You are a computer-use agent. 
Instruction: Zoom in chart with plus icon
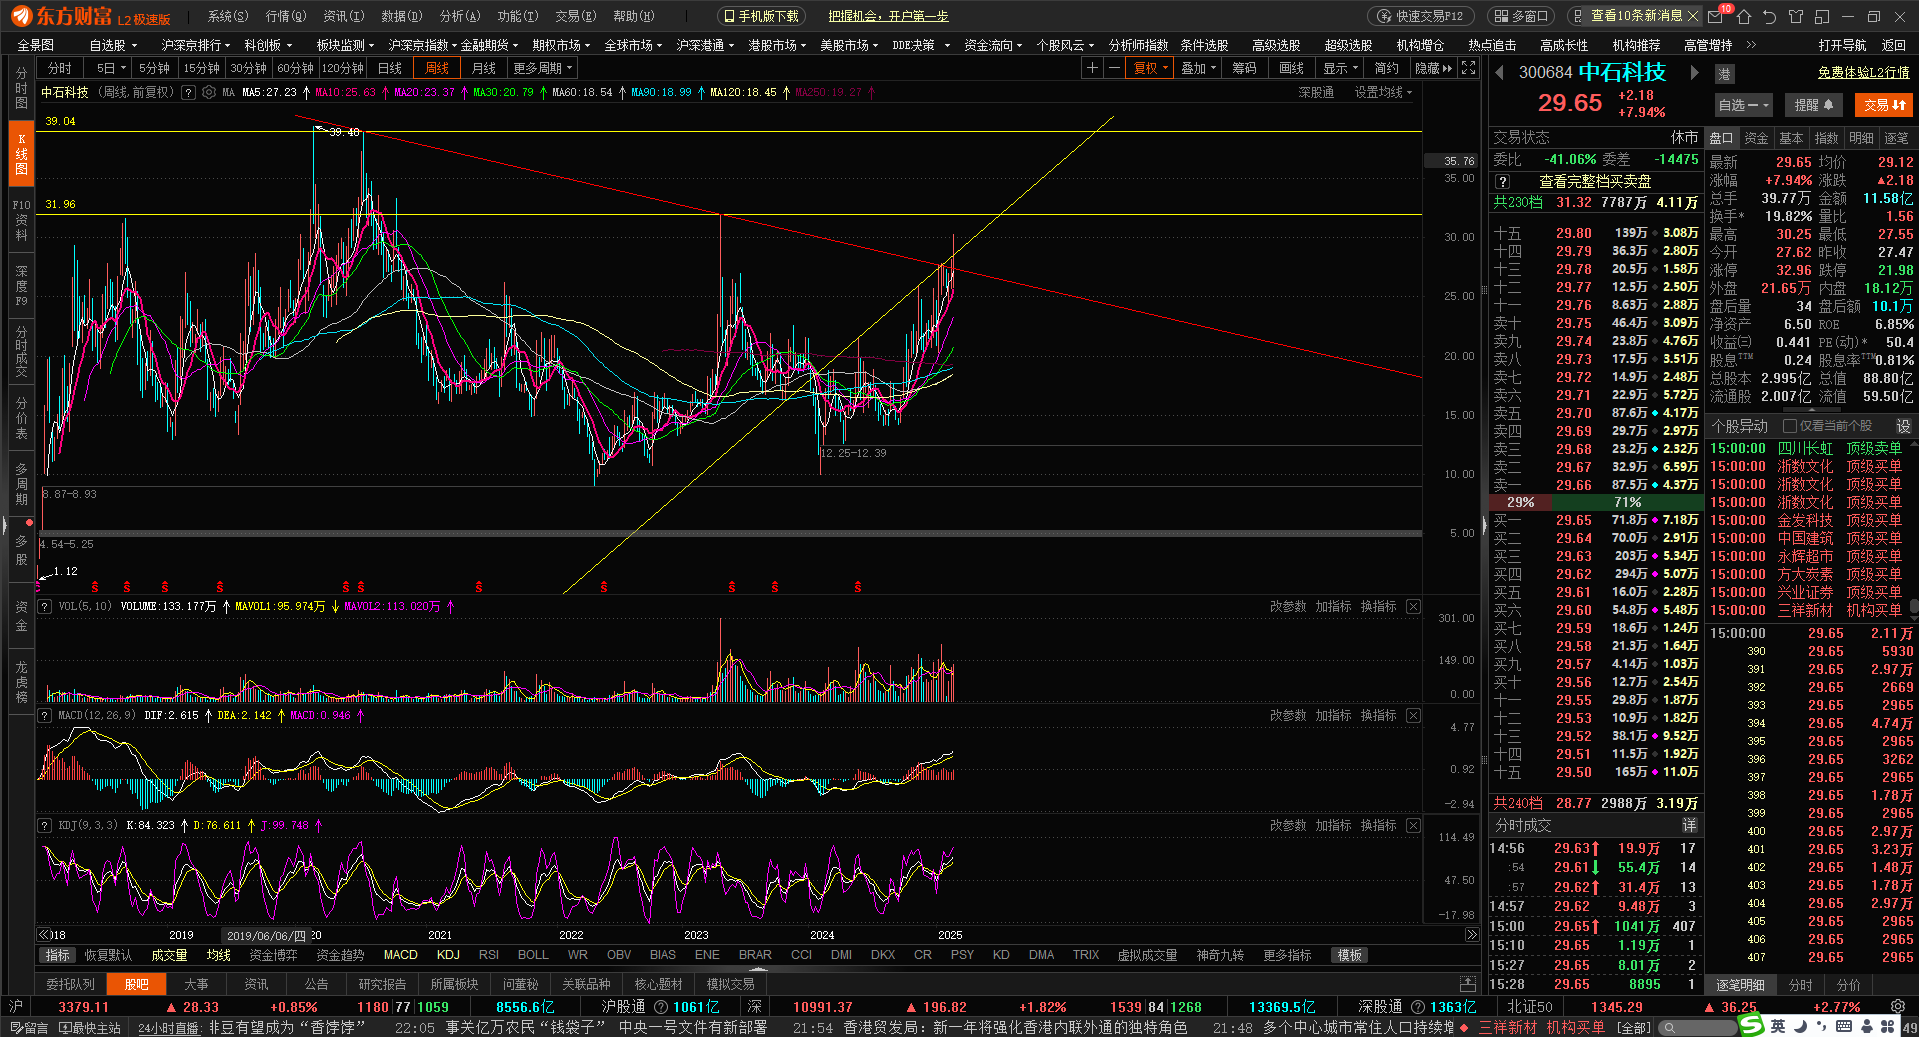coord(1092,68)
